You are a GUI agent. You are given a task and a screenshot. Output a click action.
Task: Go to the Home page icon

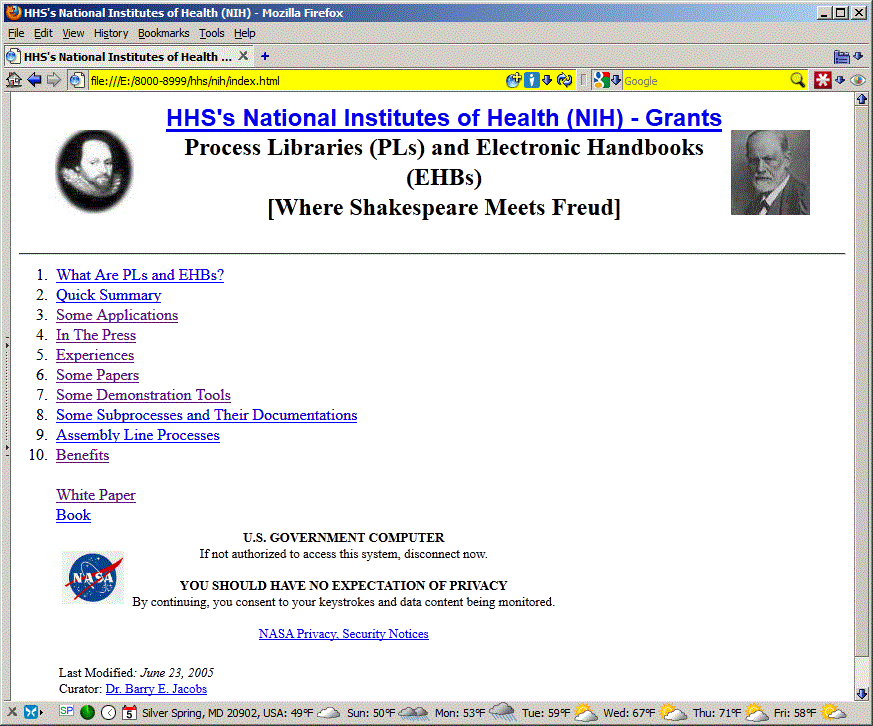pos(14,80)
